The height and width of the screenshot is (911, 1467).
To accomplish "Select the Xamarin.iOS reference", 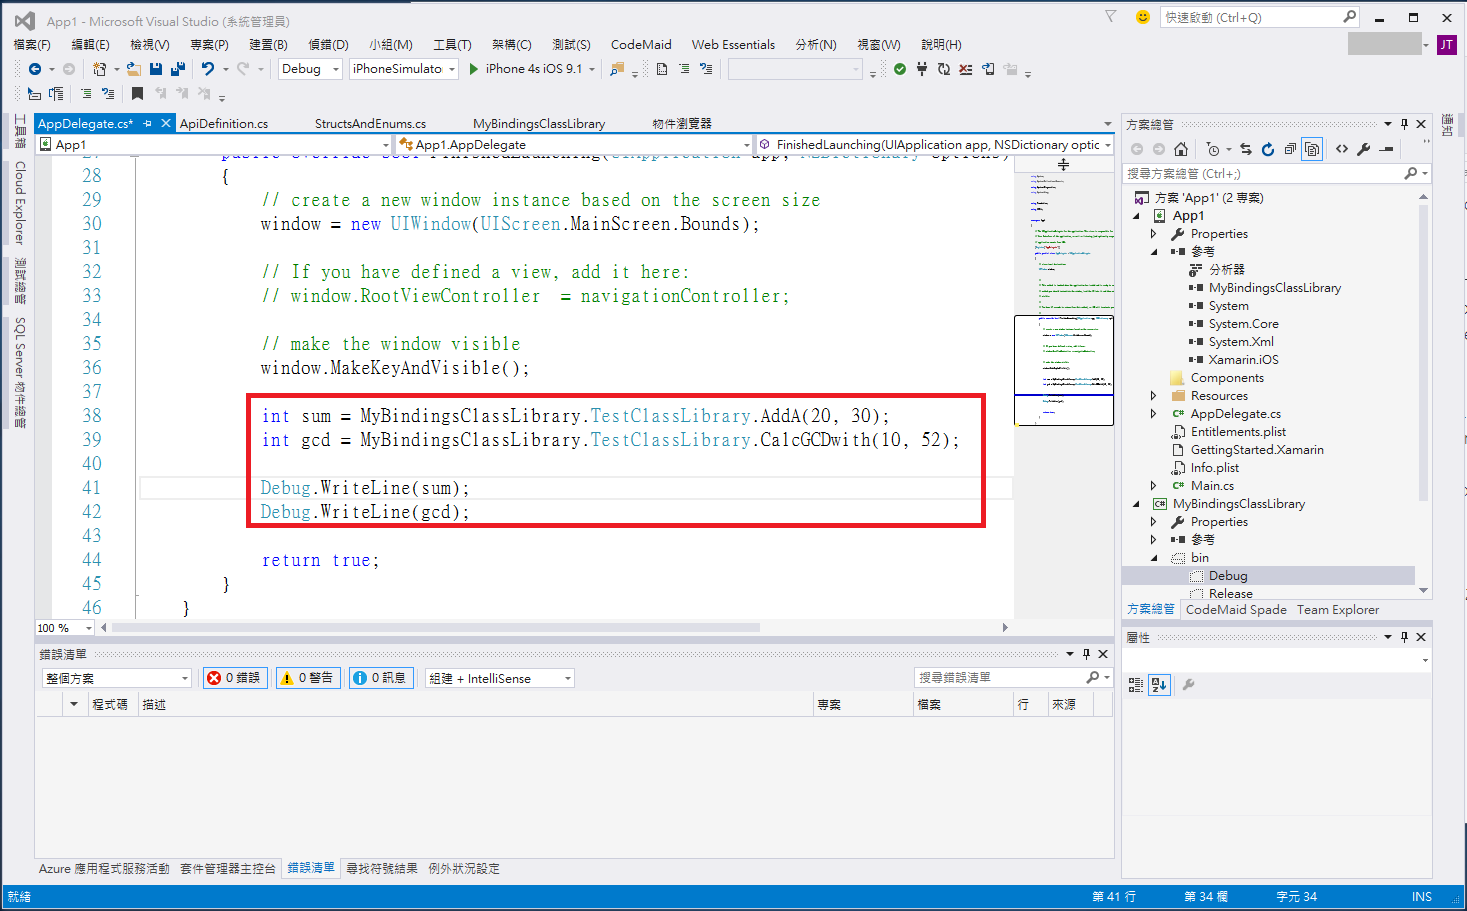I will pyautogui.click(x=1243, y=360).
